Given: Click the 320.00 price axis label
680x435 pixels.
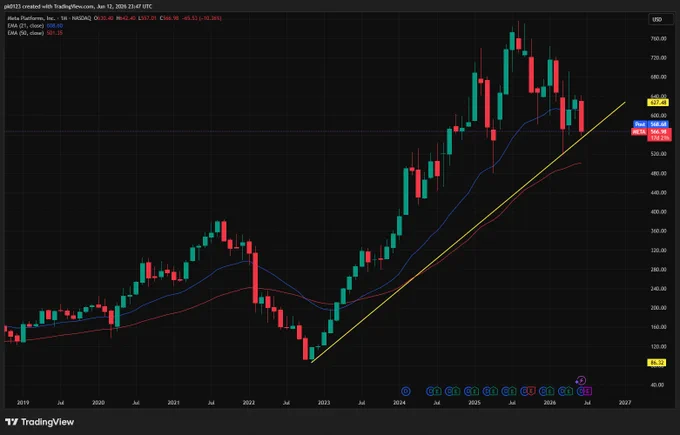Looking at the screenshot, I should 658,250.
